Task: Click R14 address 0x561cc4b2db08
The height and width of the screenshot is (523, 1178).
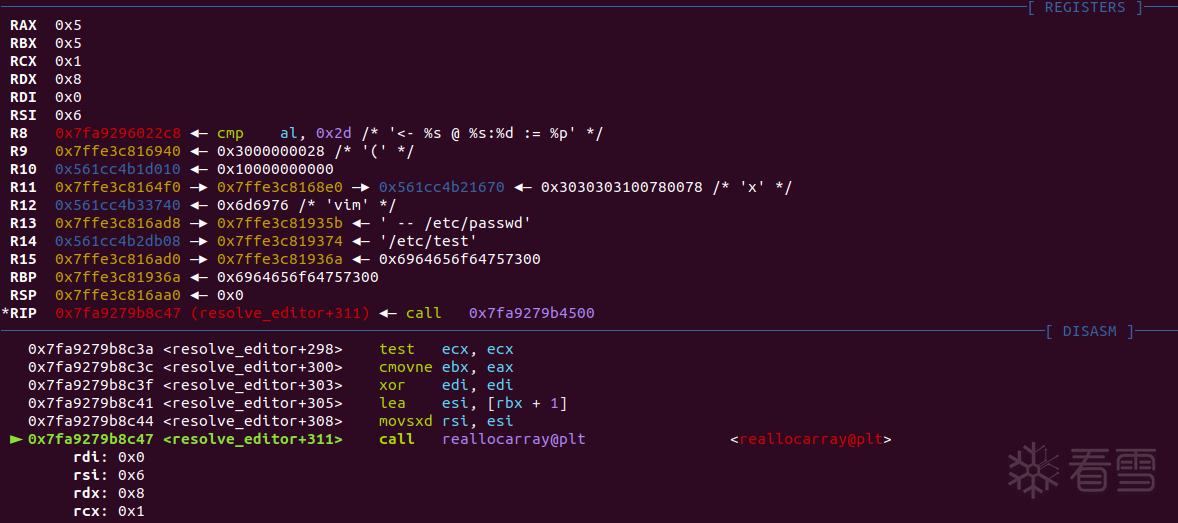Action: point(118,242)
